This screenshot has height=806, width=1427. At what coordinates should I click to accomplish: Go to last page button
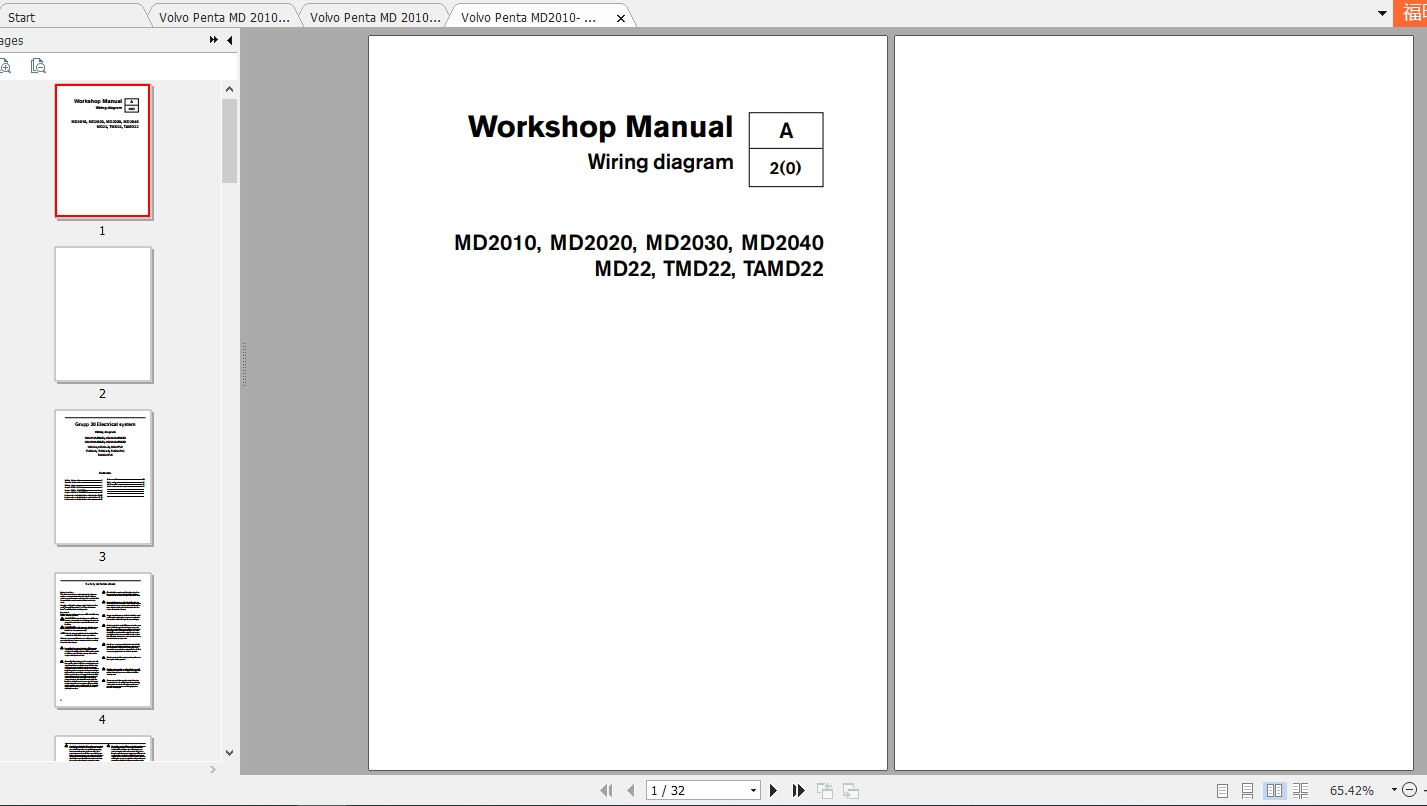pos(798,790)
